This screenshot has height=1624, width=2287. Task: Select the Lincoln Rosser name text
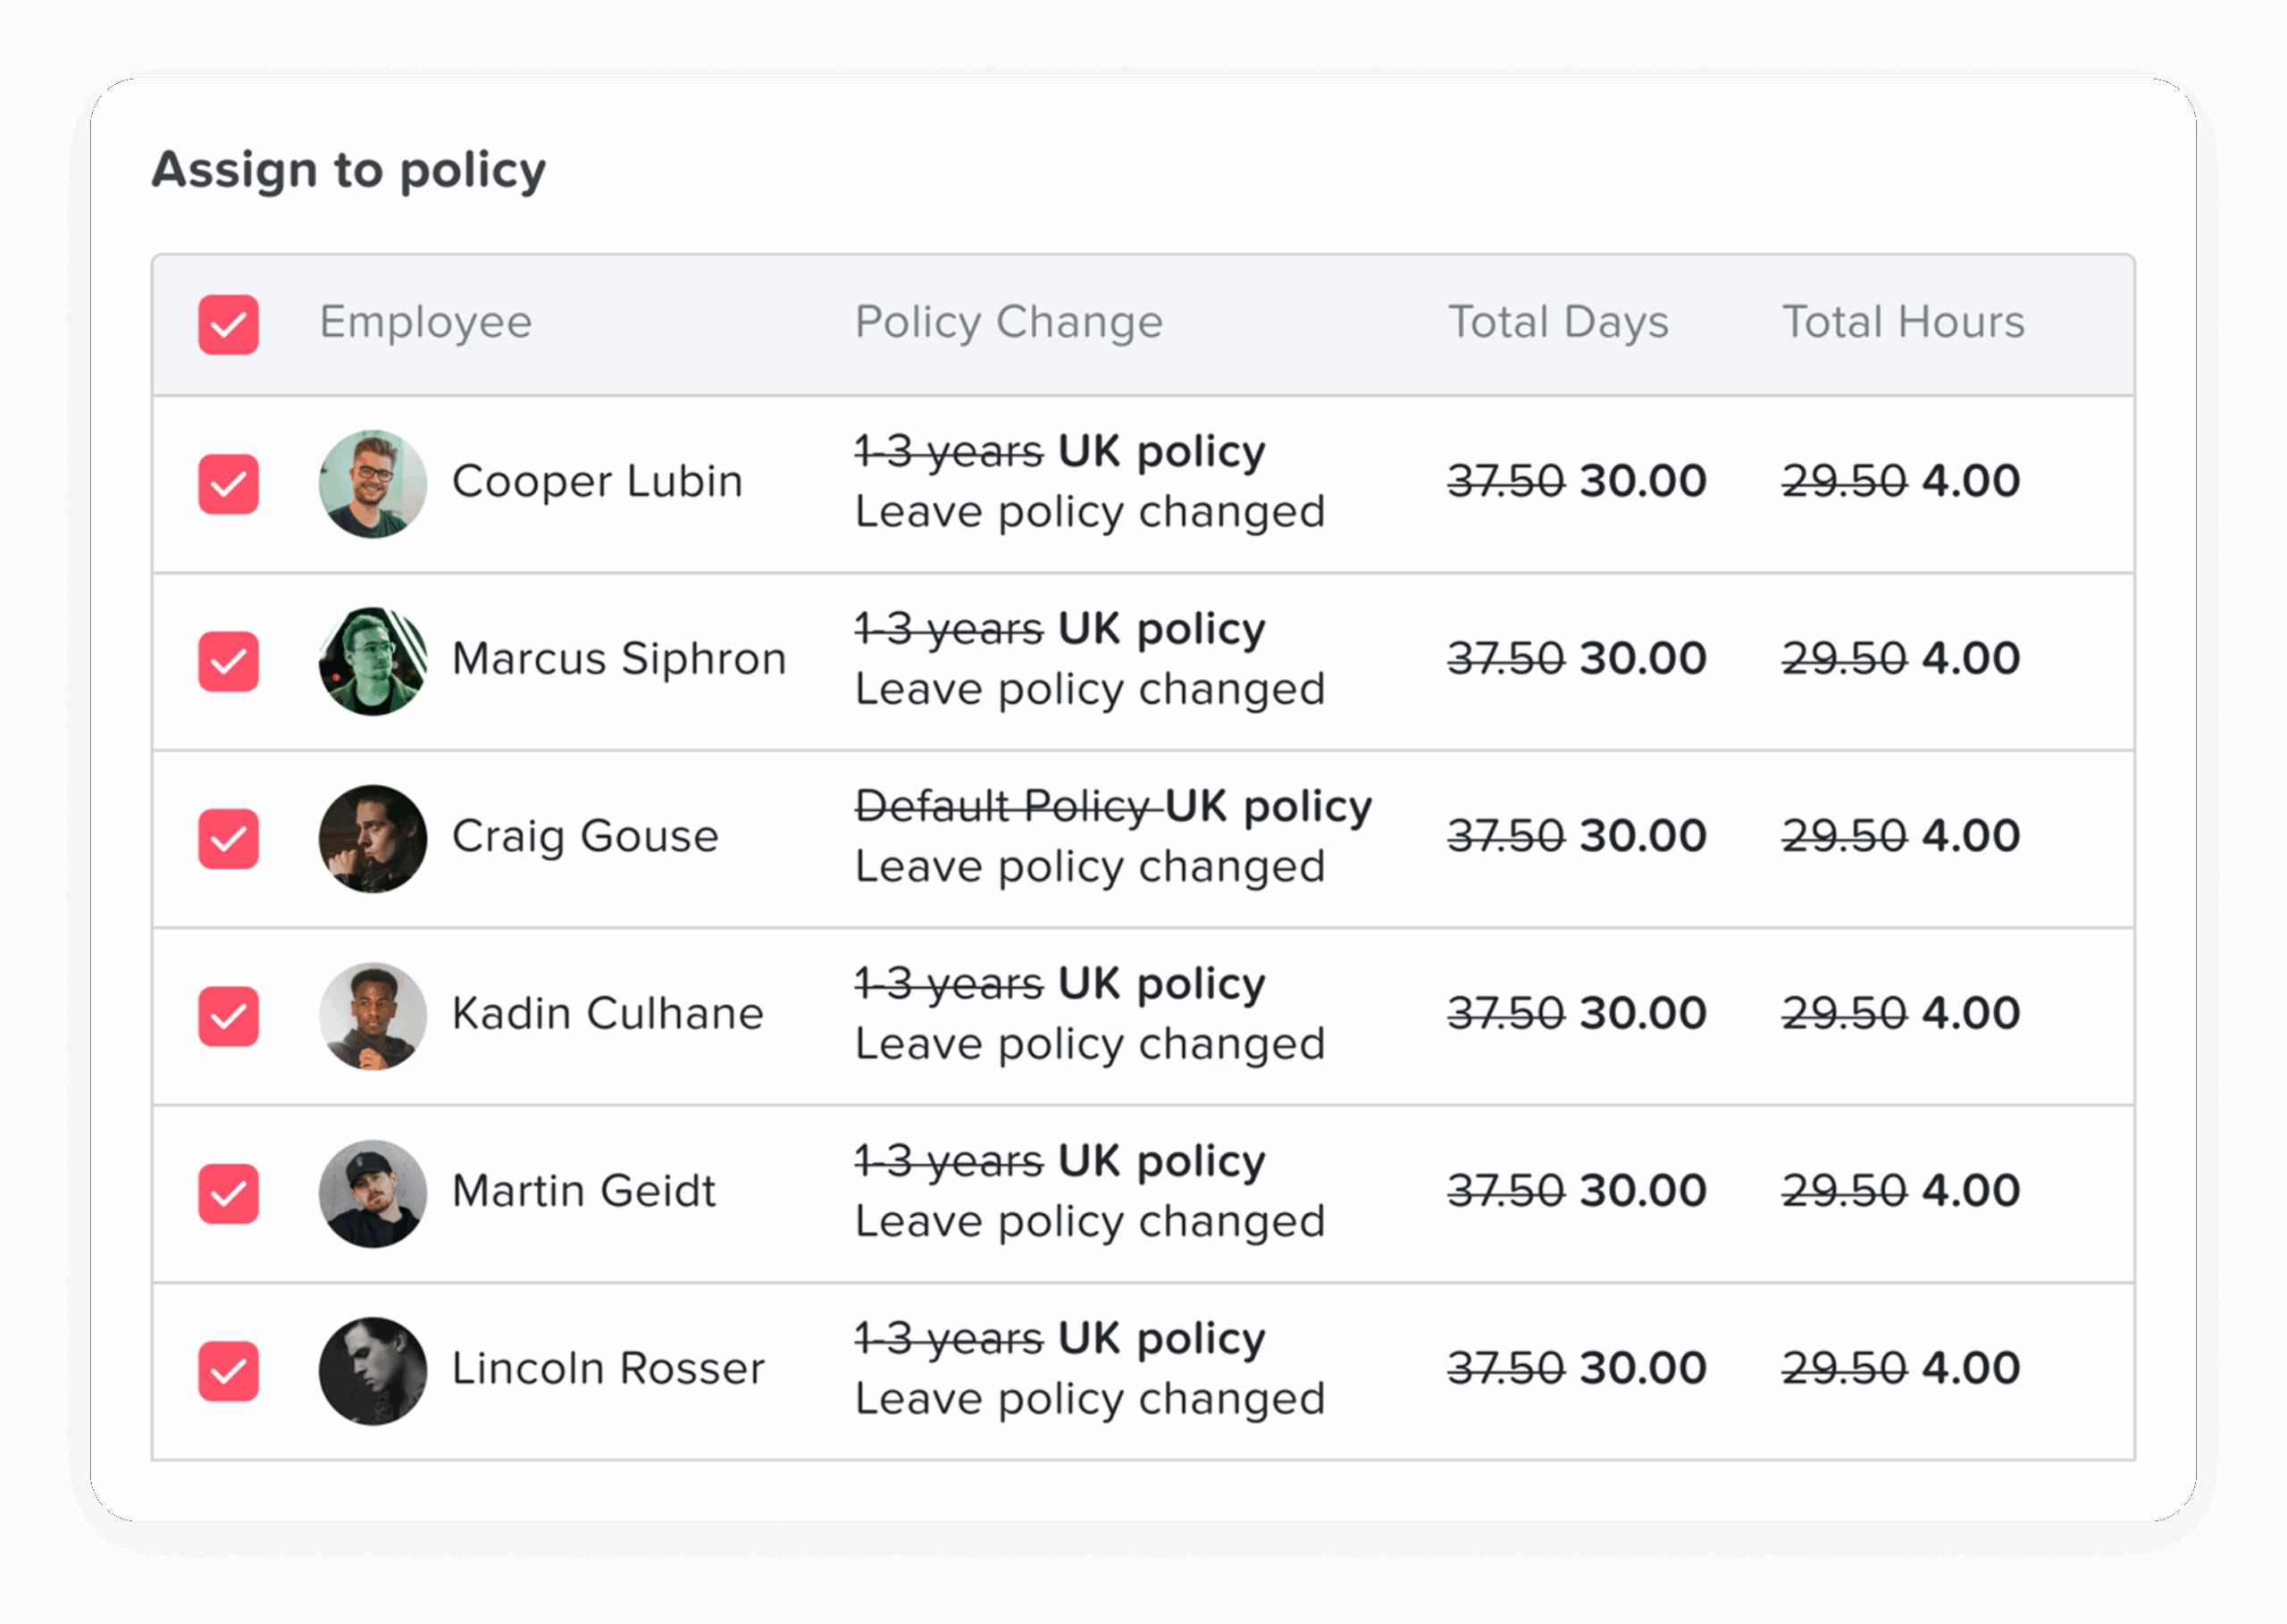(607, 1368)
